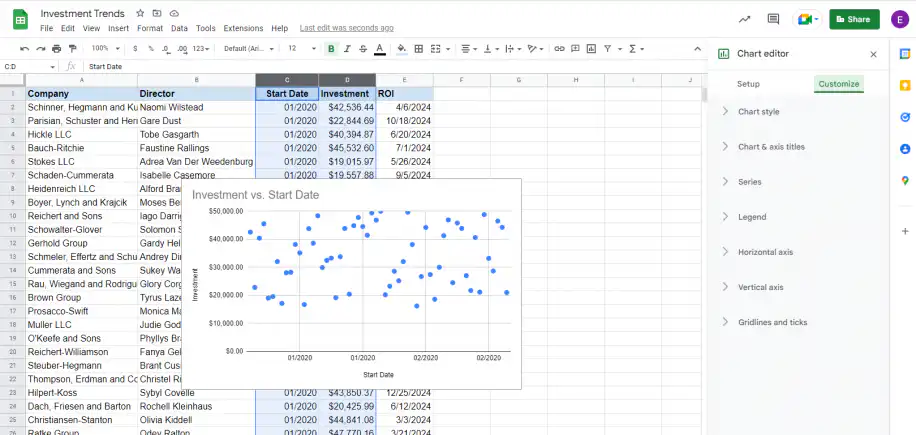The width and height of the screenshot is (916, 435).
Task: Click the Merge cells icon
Action: click(x=435, y=49)
